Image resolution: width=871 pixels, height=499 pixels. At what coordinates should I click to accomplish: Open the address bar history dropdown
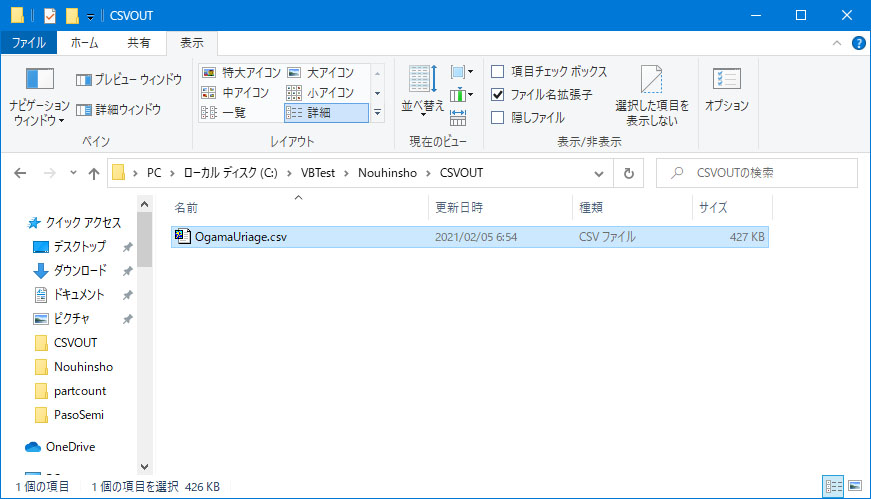pyautogui.click(x=602, y=173)
